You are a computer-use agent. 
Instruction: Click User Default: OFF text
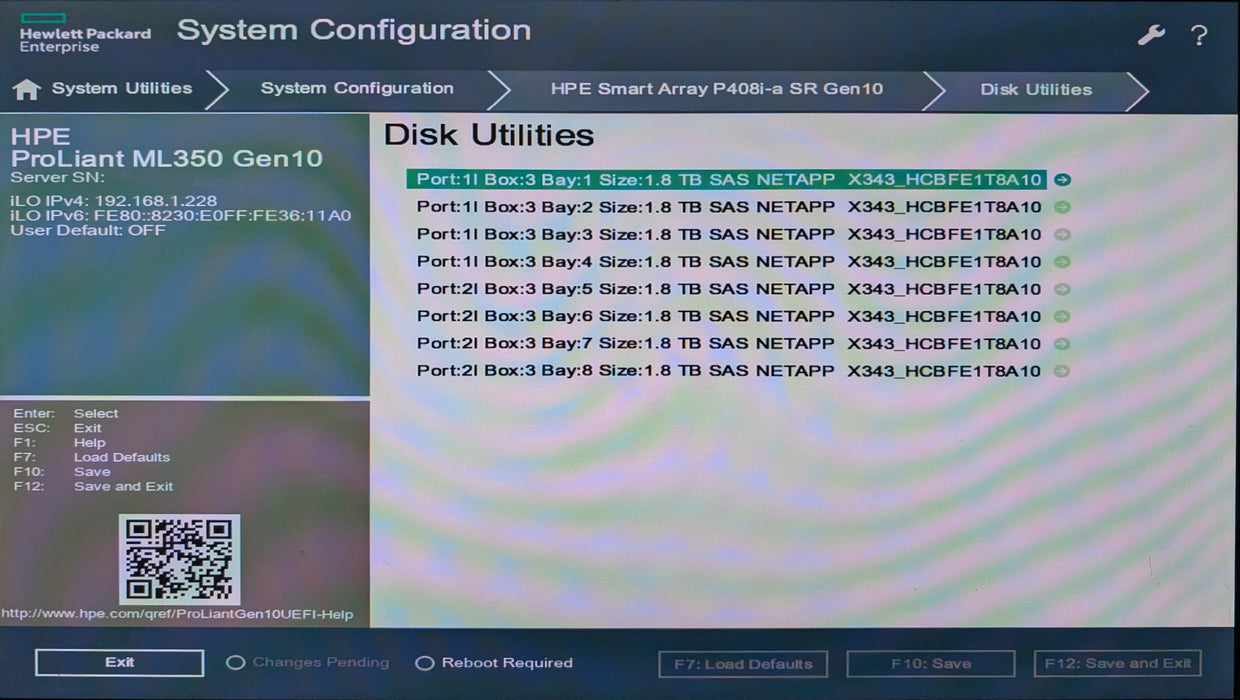tap(88, 230)
